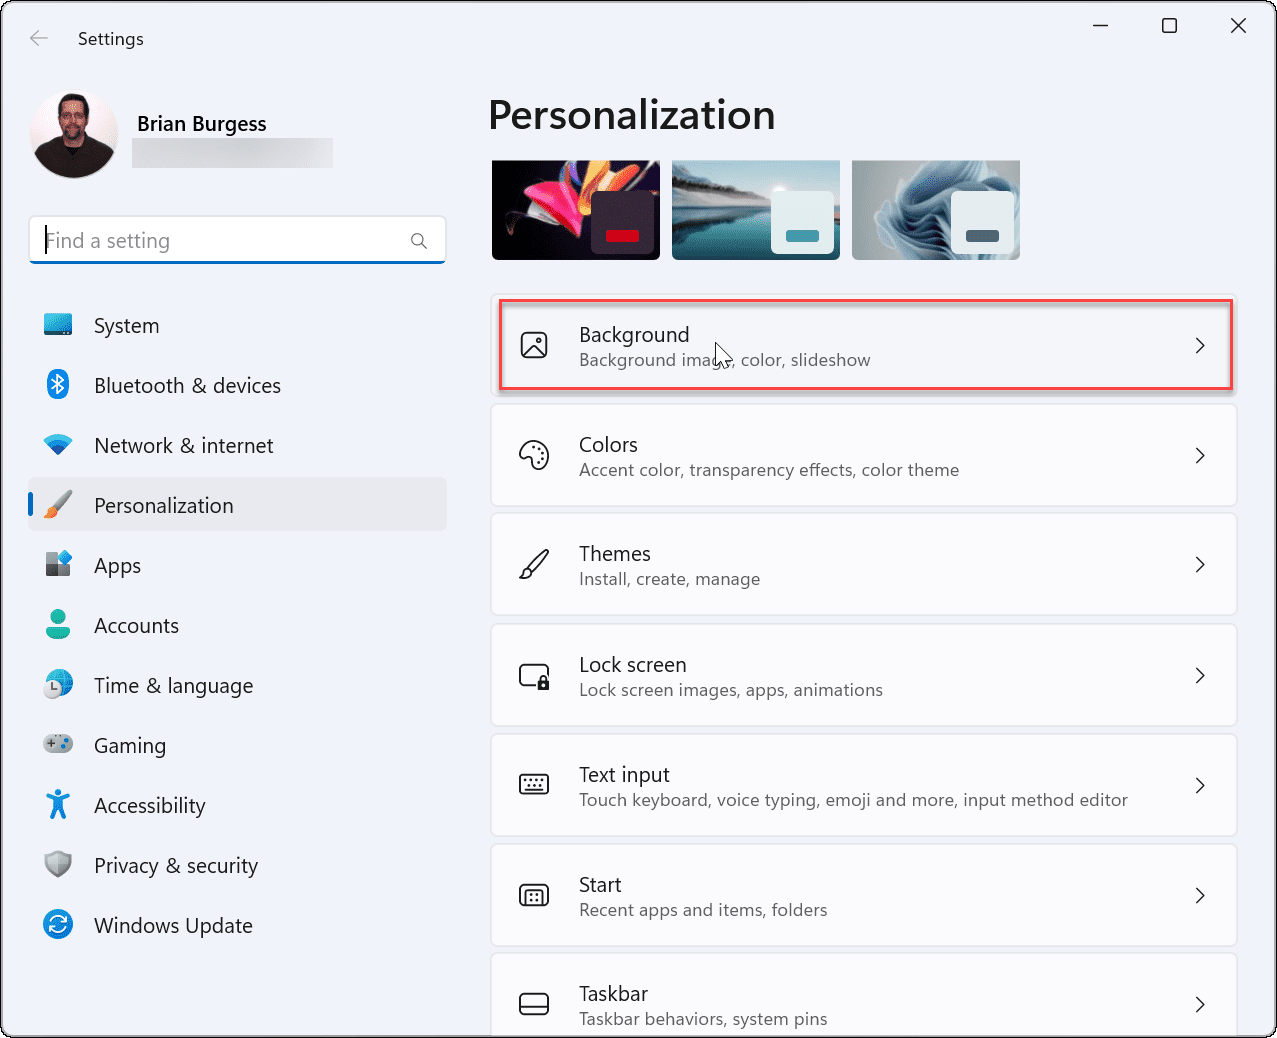
Task: Select Personalization in the sidebar
Action: [x=163, y=504]
